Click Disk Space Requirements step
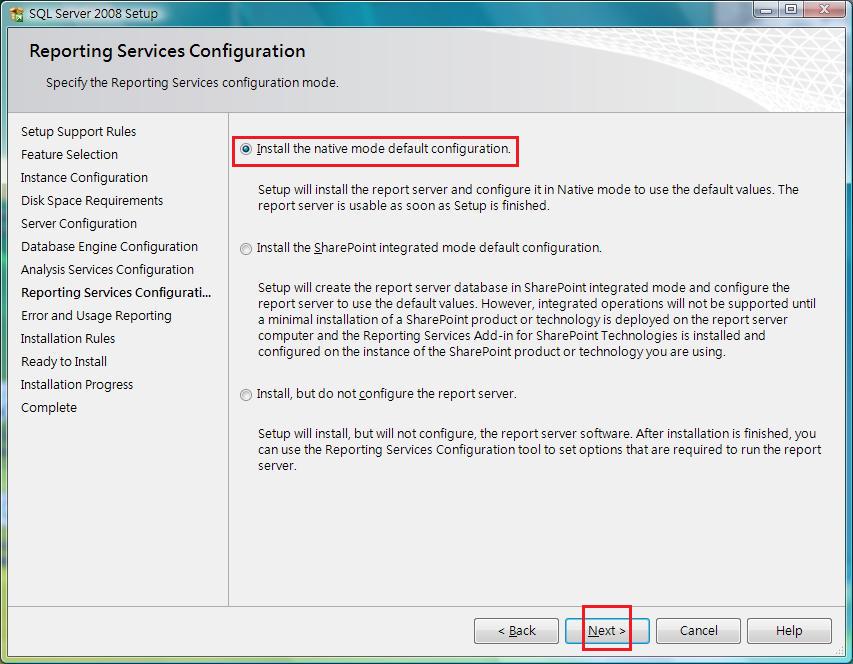The image size is (853, 664). tap(92, 201)
